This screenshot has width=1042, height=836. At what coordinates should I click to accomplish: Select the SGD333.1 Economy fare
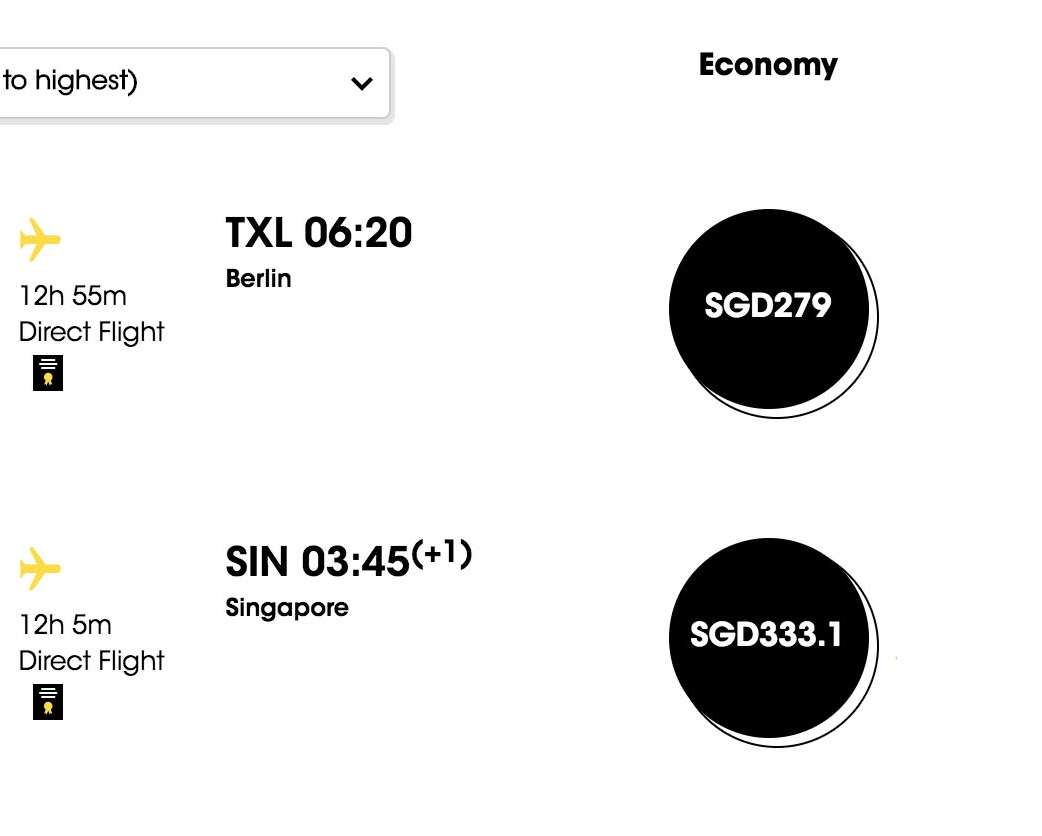tap(768, 636)
